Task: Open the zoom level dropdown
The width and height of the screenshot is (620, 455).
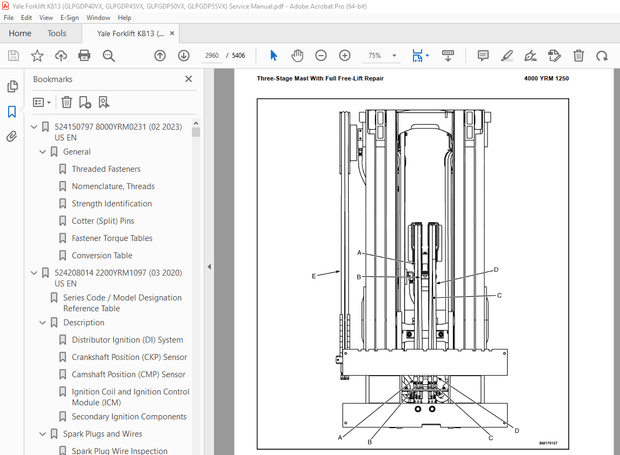Action: click(x=394, y=56)
